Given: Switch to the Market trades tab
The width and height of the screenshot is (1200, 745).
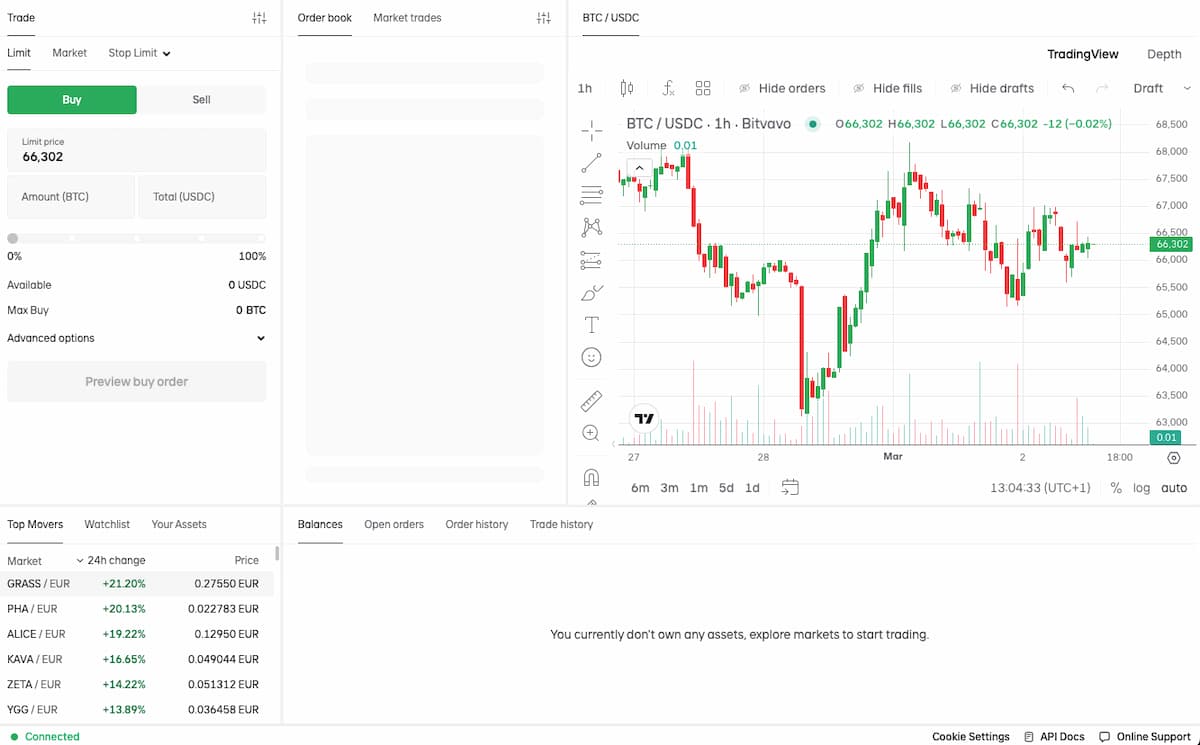Looking at the screenshot, I should point(407,17).
